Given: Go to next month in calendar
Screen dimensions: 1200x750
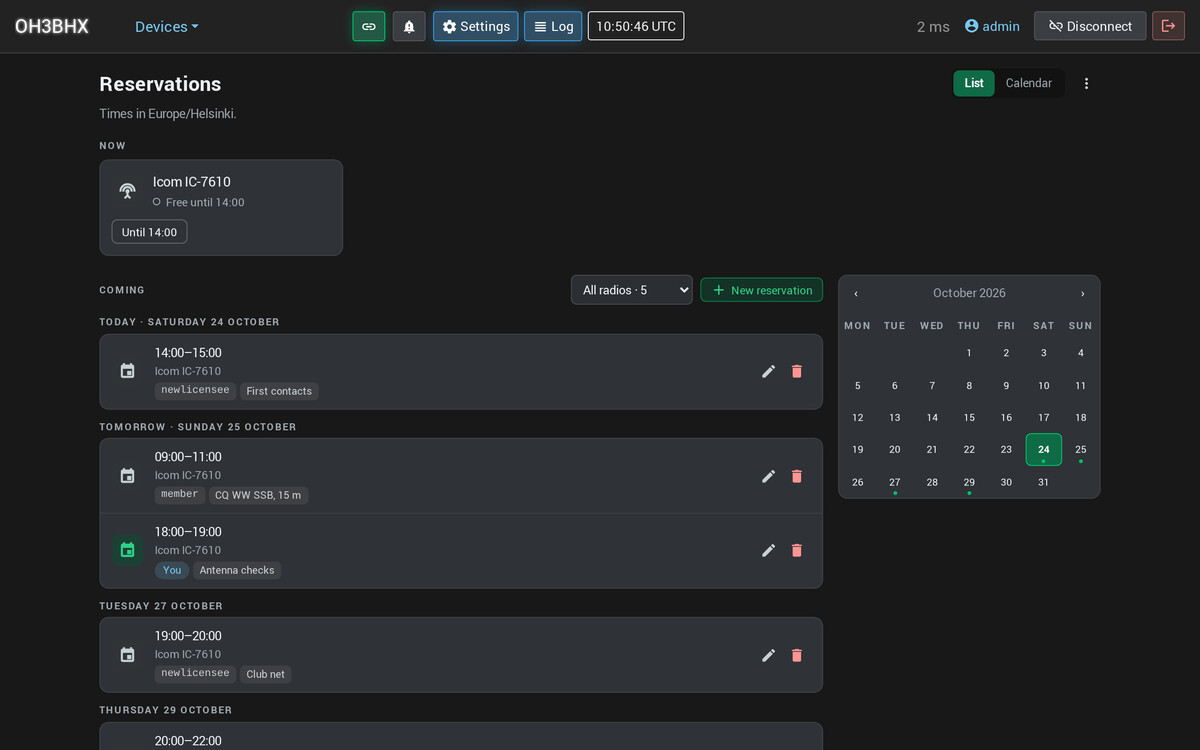Looking at the screenshot, I should tap(1082, 293).
